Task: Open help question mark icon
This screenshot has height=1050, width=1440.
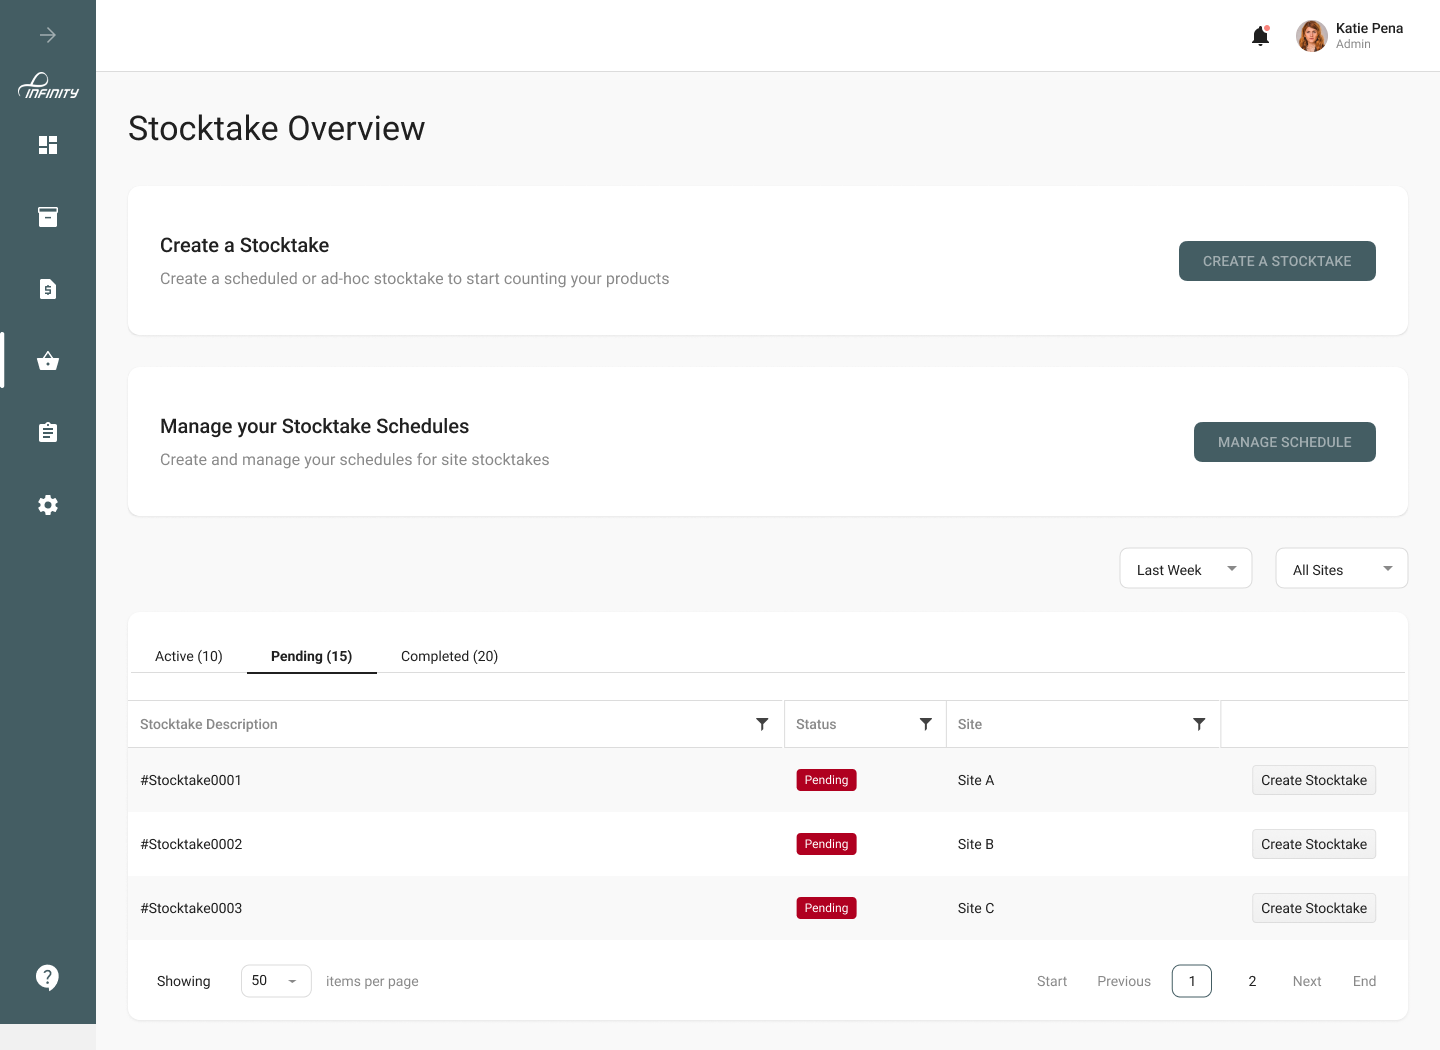Action: 47,977
